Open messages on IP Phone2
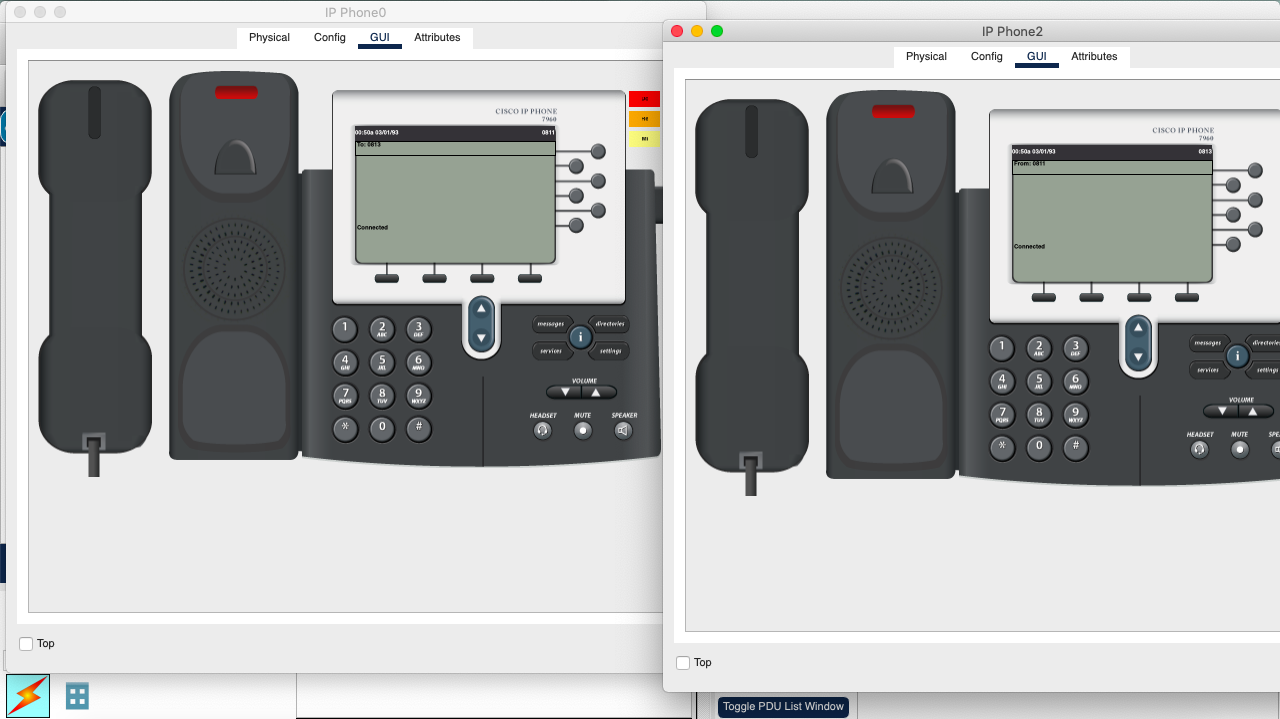 [x=1208, y=343]
